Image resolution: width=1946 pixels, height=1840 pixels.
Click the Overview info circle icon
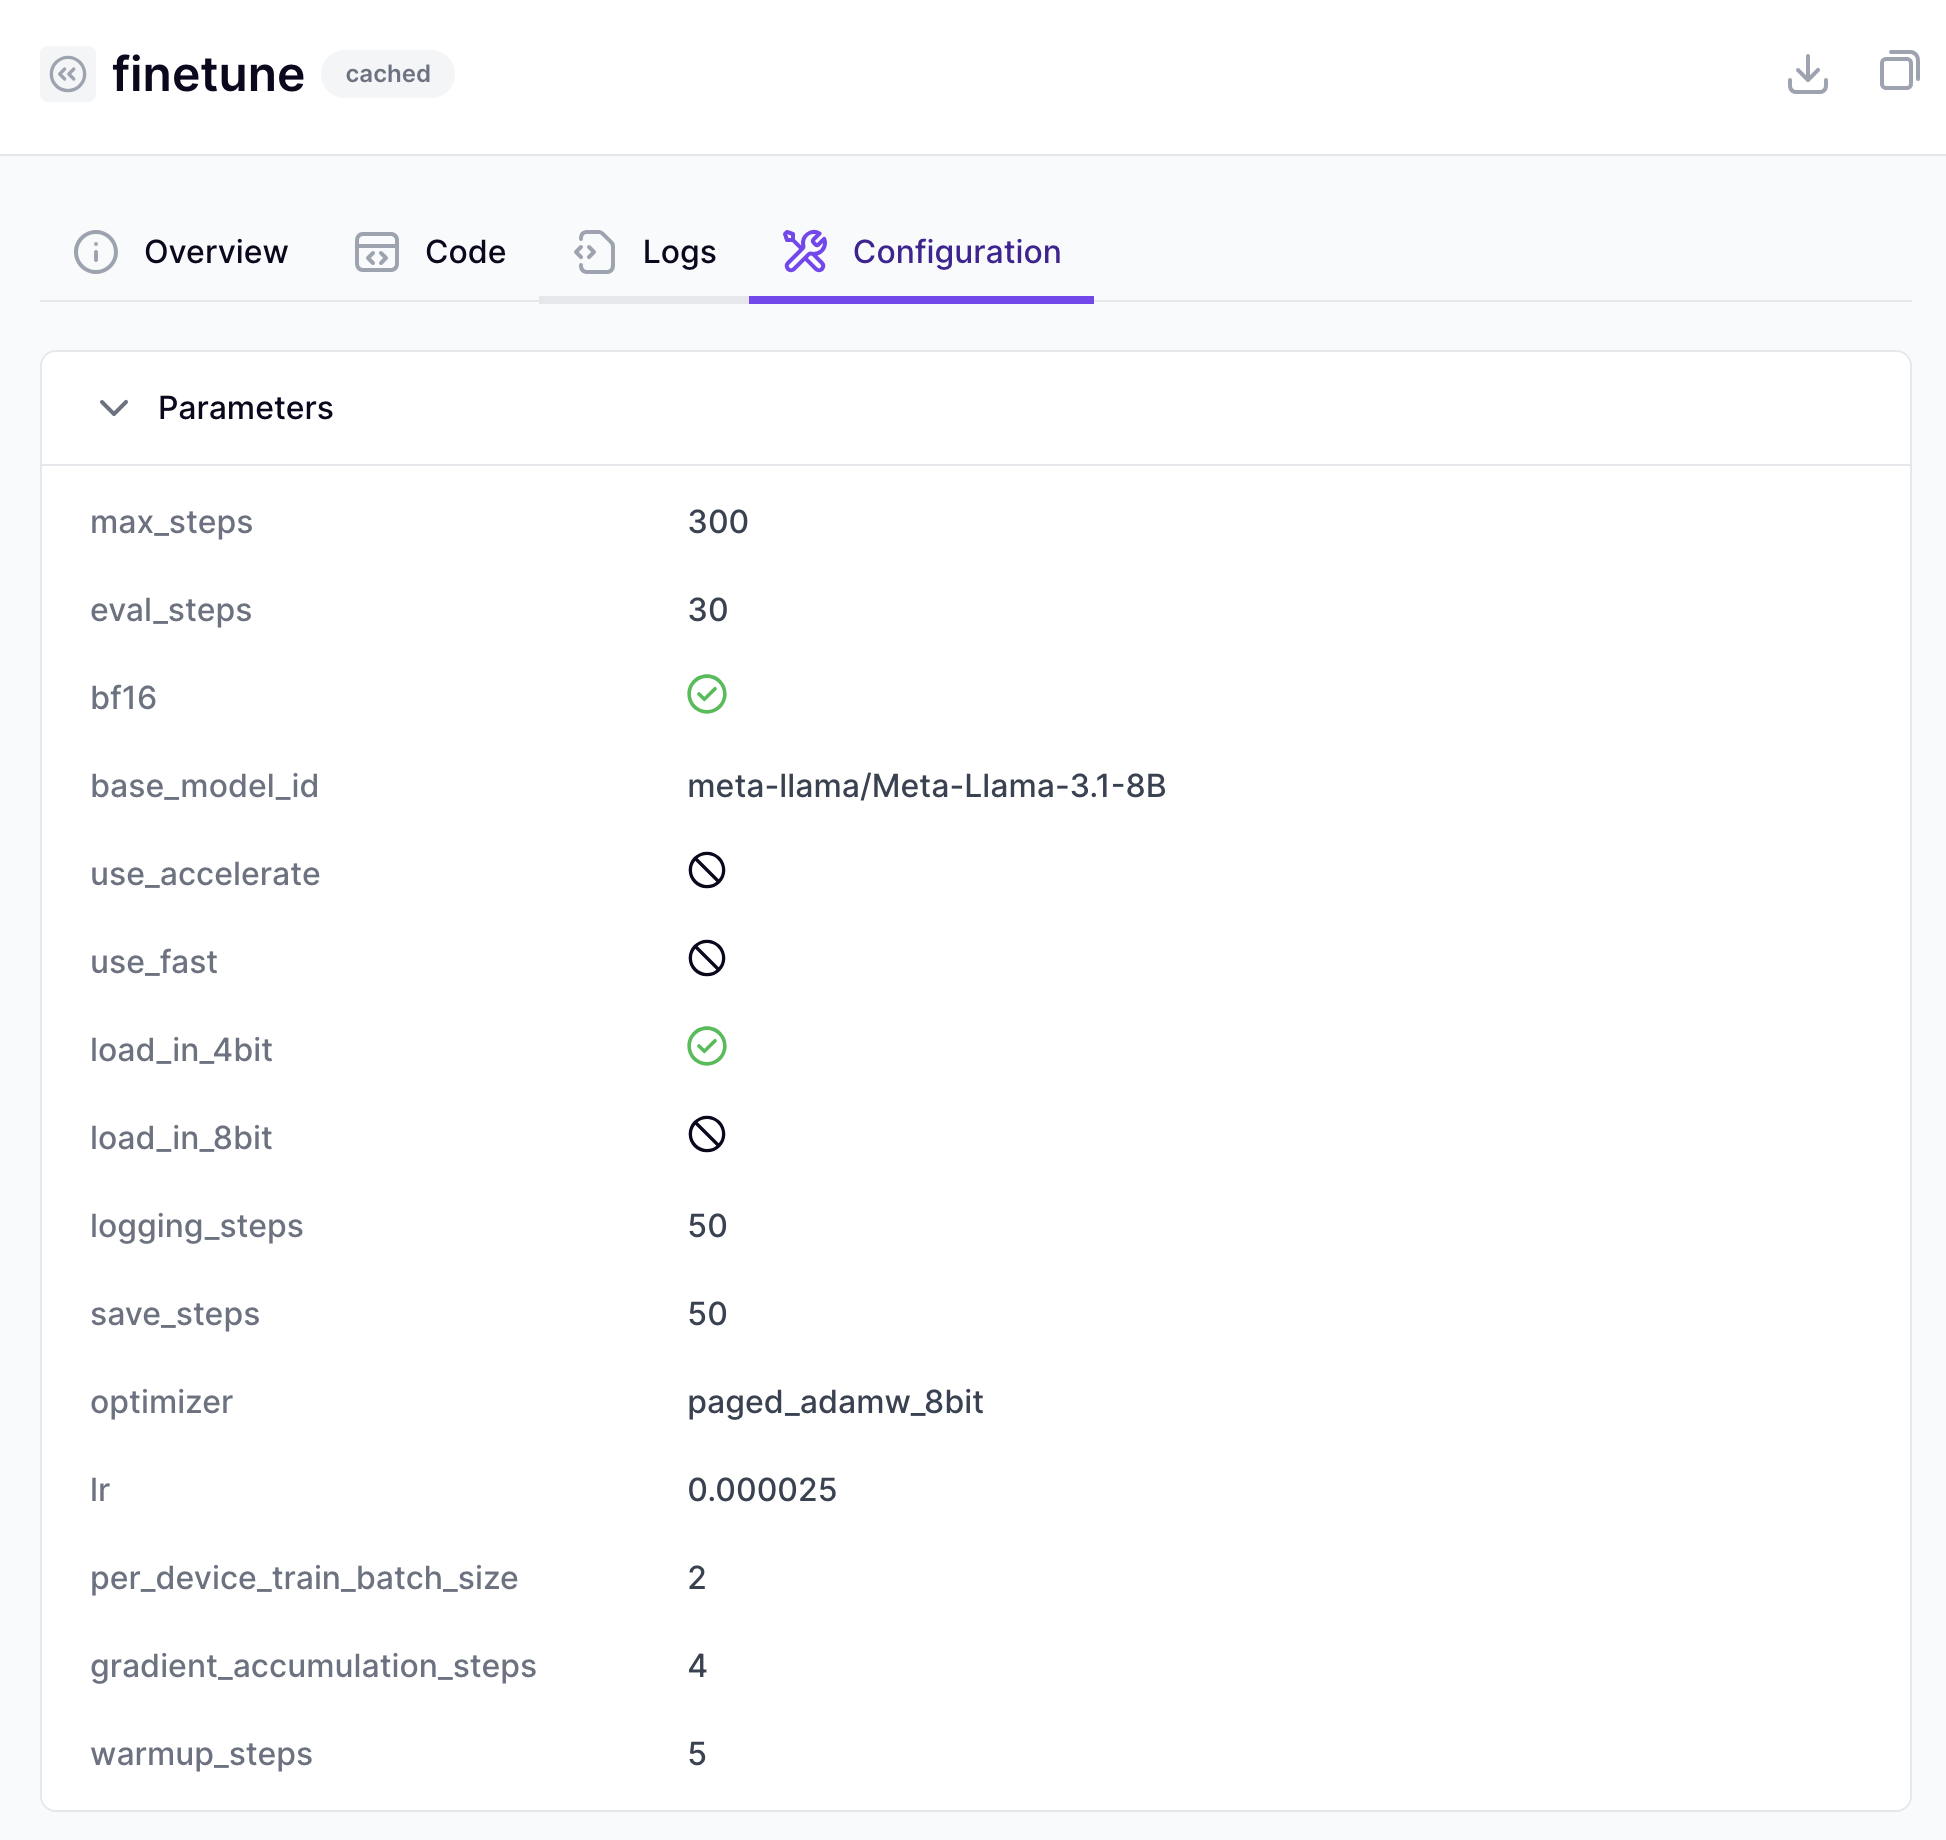click(95, 252)
